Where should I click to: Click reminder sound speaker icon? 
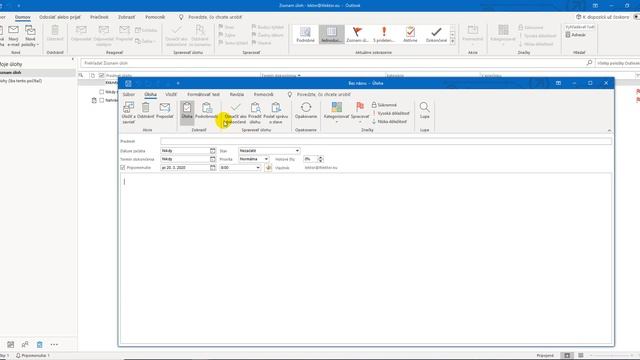268,168
